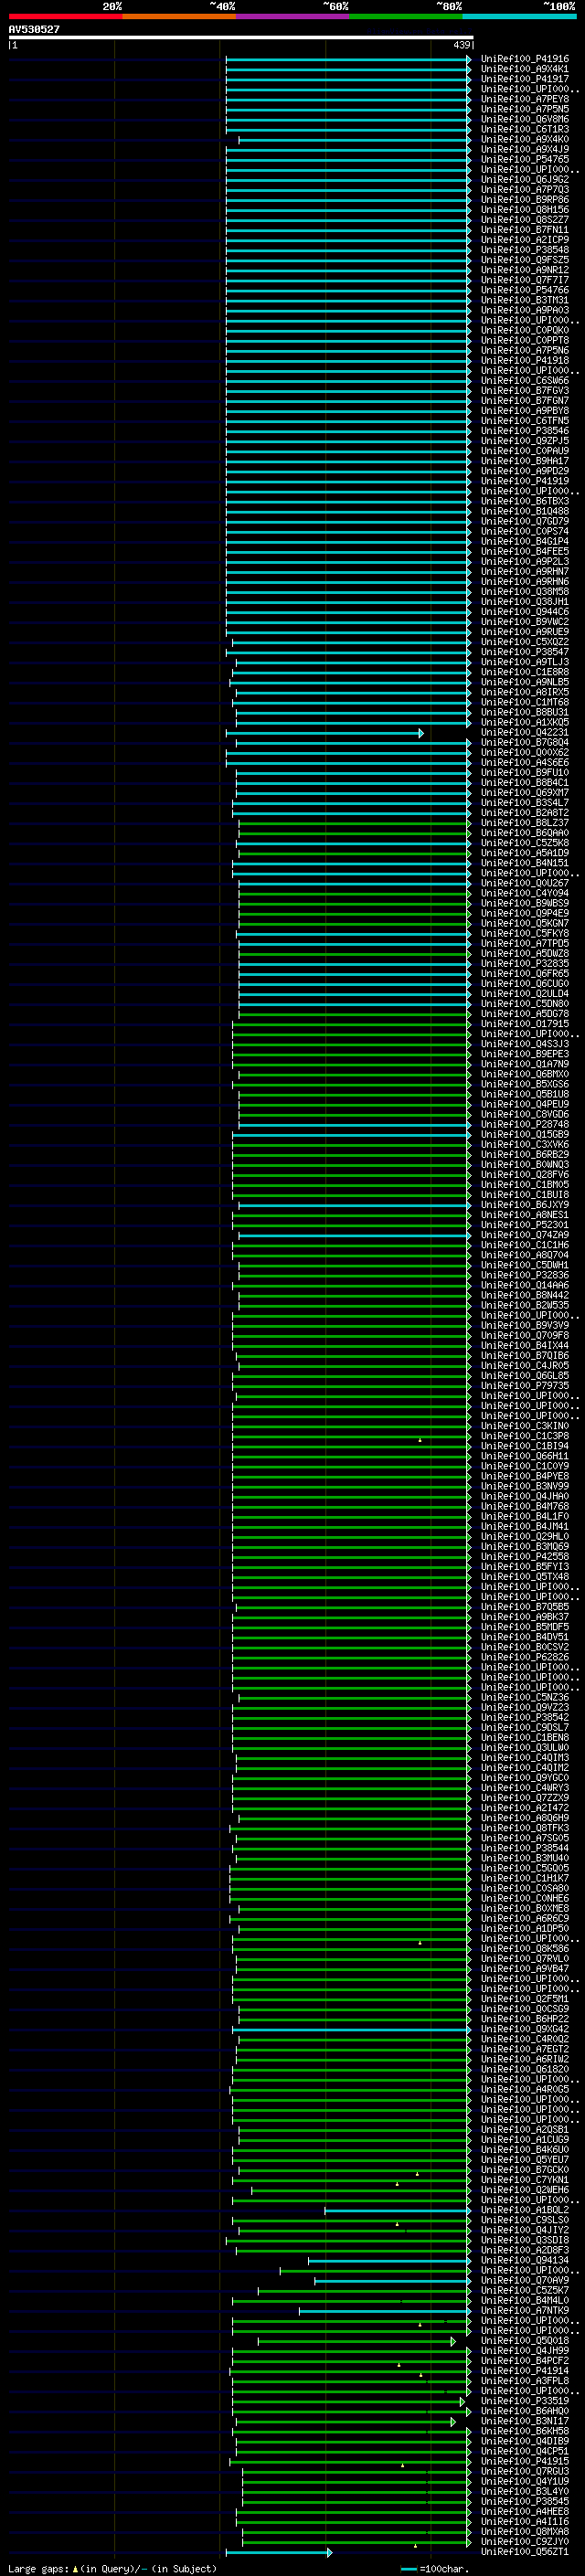Select hit UniRef100_A1BQL2

point(524,2210)
